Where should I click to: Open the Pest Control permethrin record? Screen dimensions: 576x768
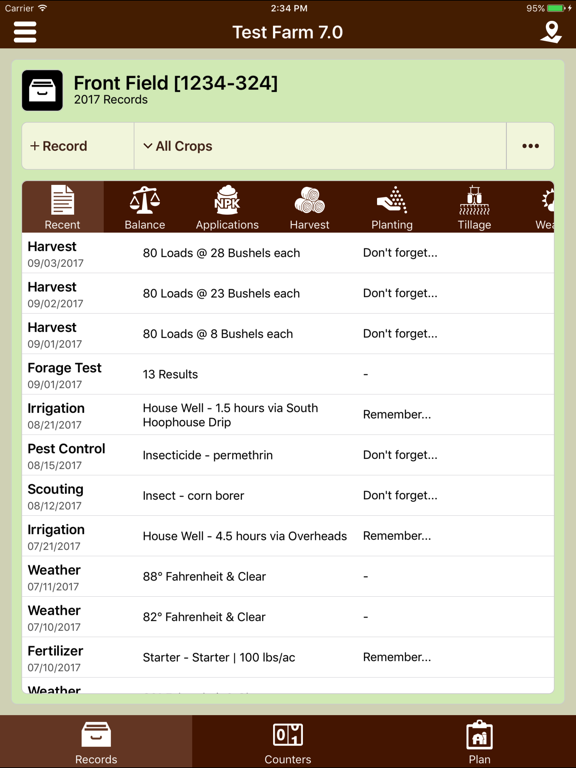pos(288,455)
